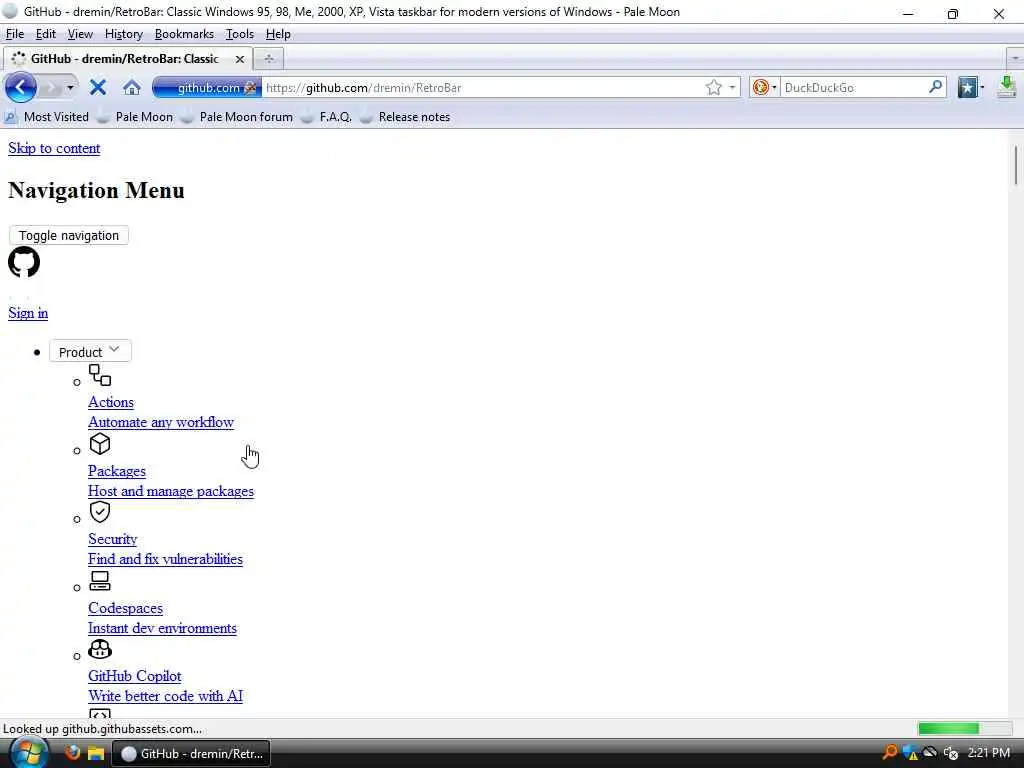This screenshot has height=768, width=1024.
Task: Open the Most Visited bookmark
Action: [47, 117]
